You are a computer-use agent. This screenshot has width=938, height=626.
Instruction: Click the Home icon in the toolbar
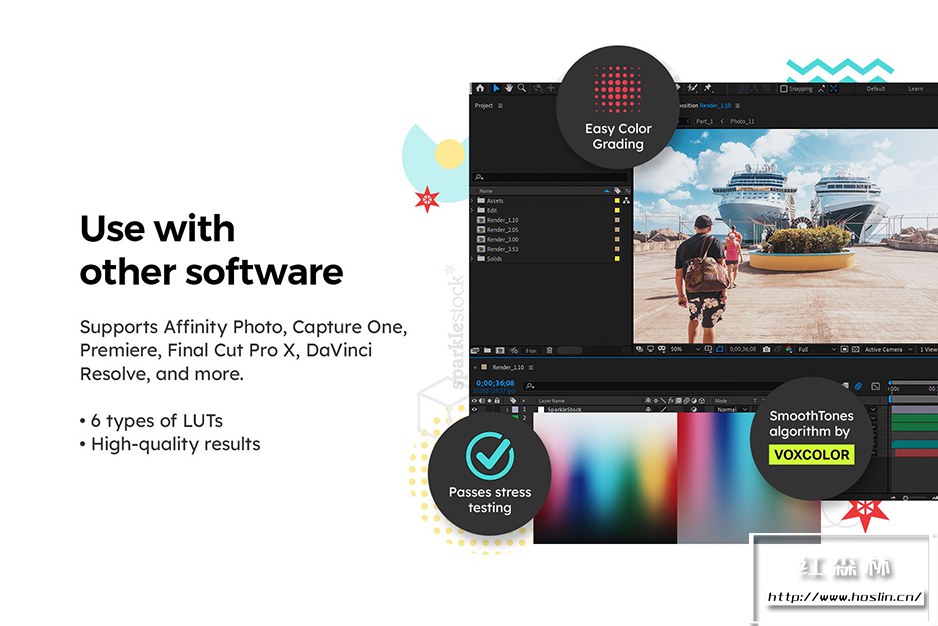480,88
